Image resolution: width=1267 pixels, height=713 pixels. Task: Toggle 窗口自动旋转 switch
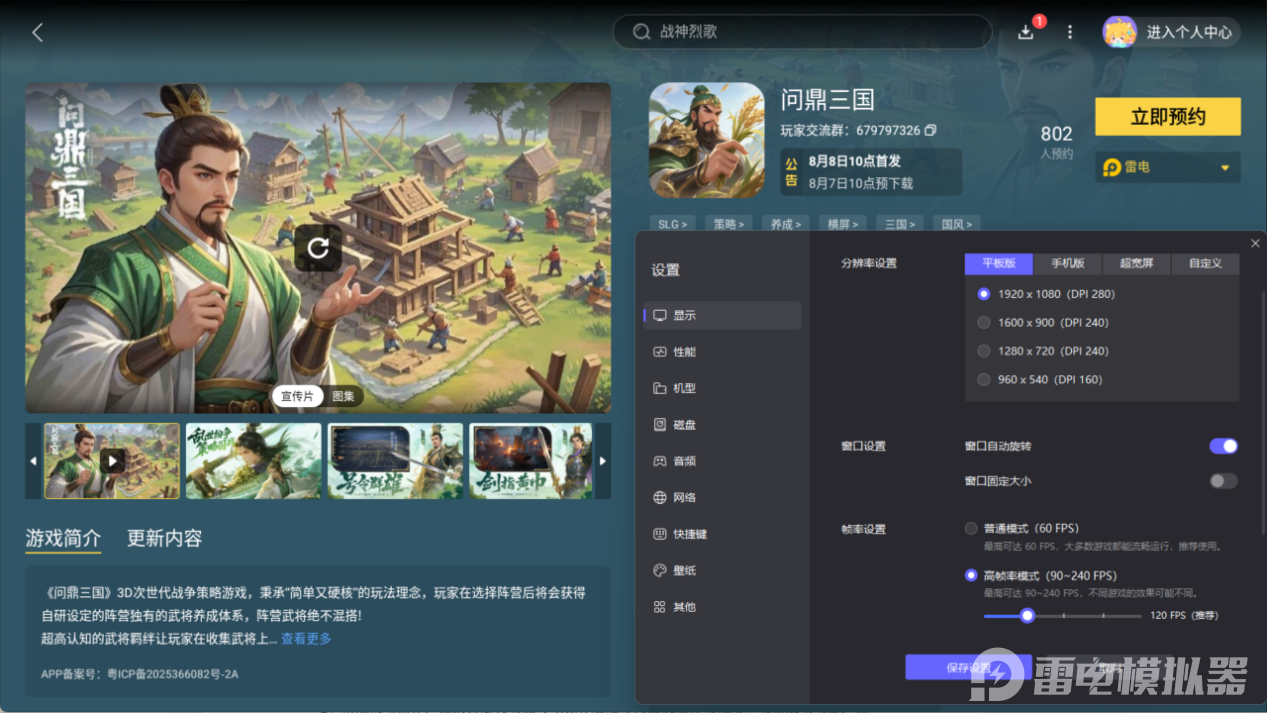[x=1223, y=446]
